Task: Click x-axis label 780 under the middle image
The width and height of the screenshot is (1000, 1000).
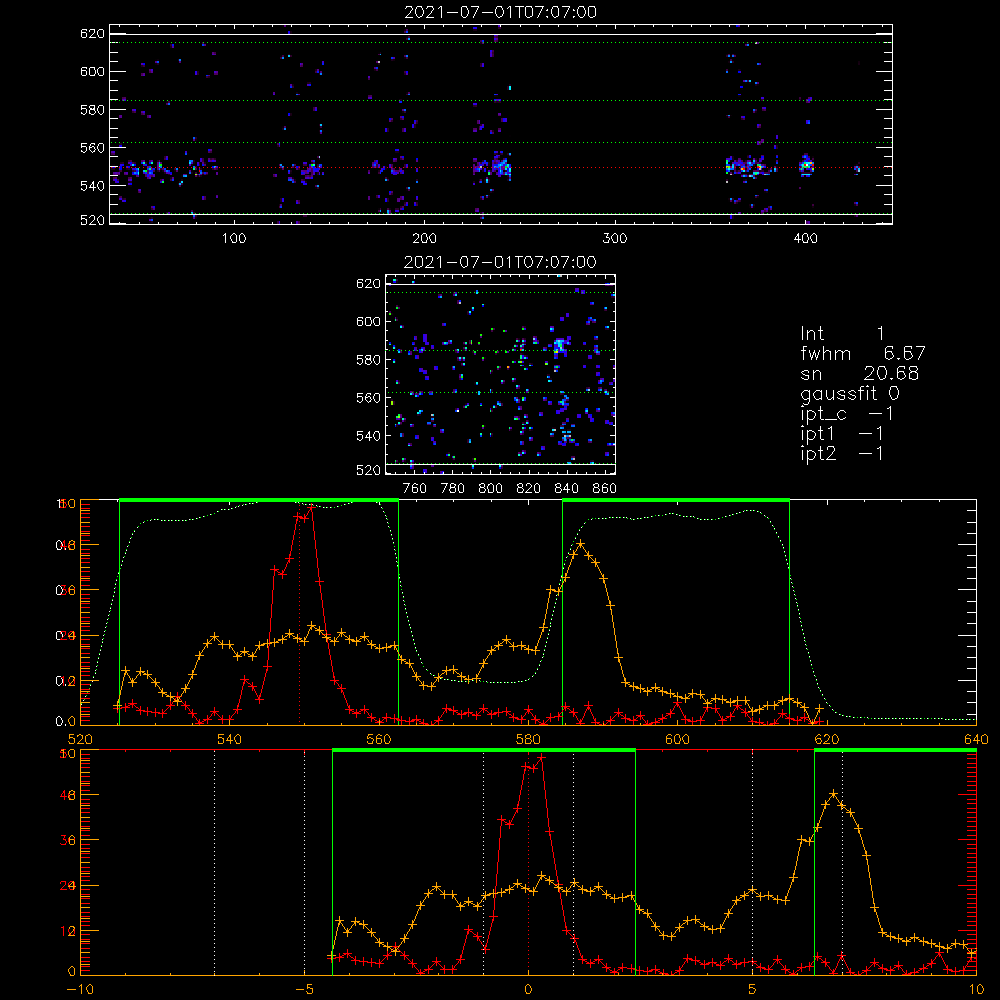Action: tap(453, 489)
